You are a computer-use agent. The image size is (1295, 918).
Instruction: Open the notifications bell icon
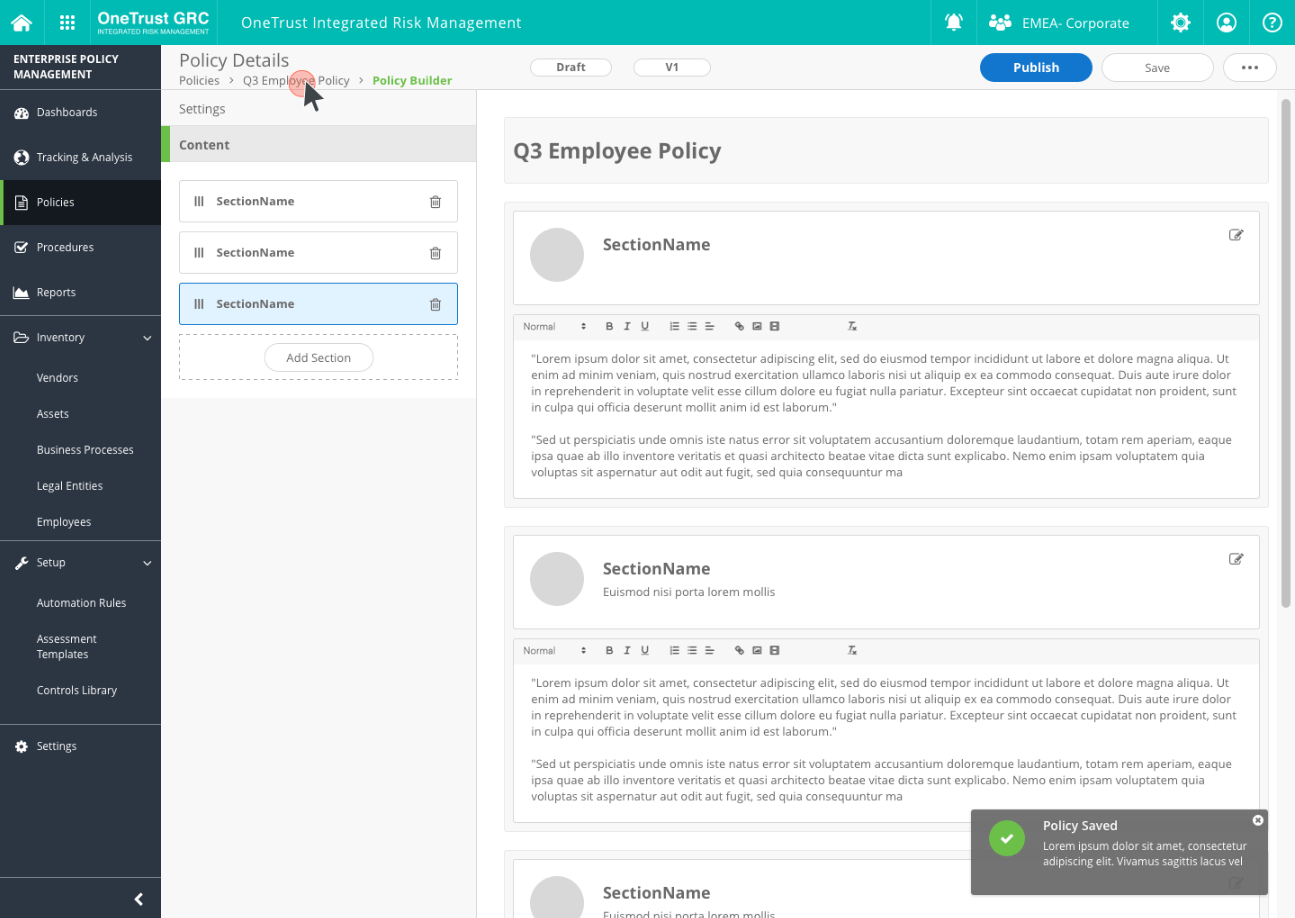click(954, 22)
